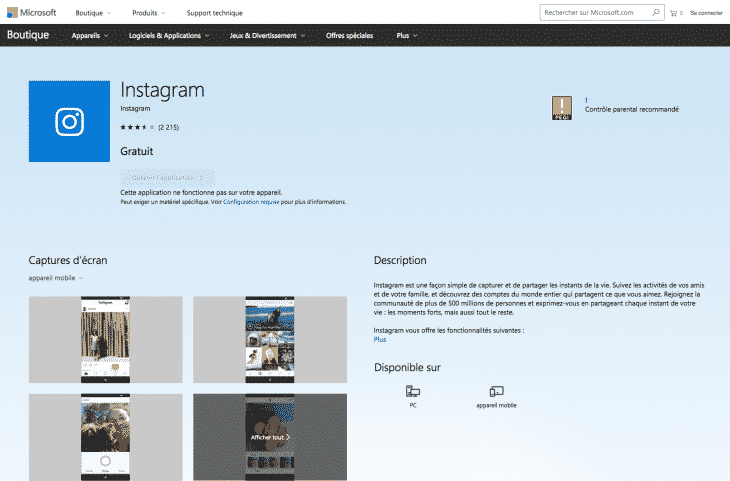This screenshot has width=730, height=481.
Task: Open Offres spéciales menu item
Action: [349, 35]
